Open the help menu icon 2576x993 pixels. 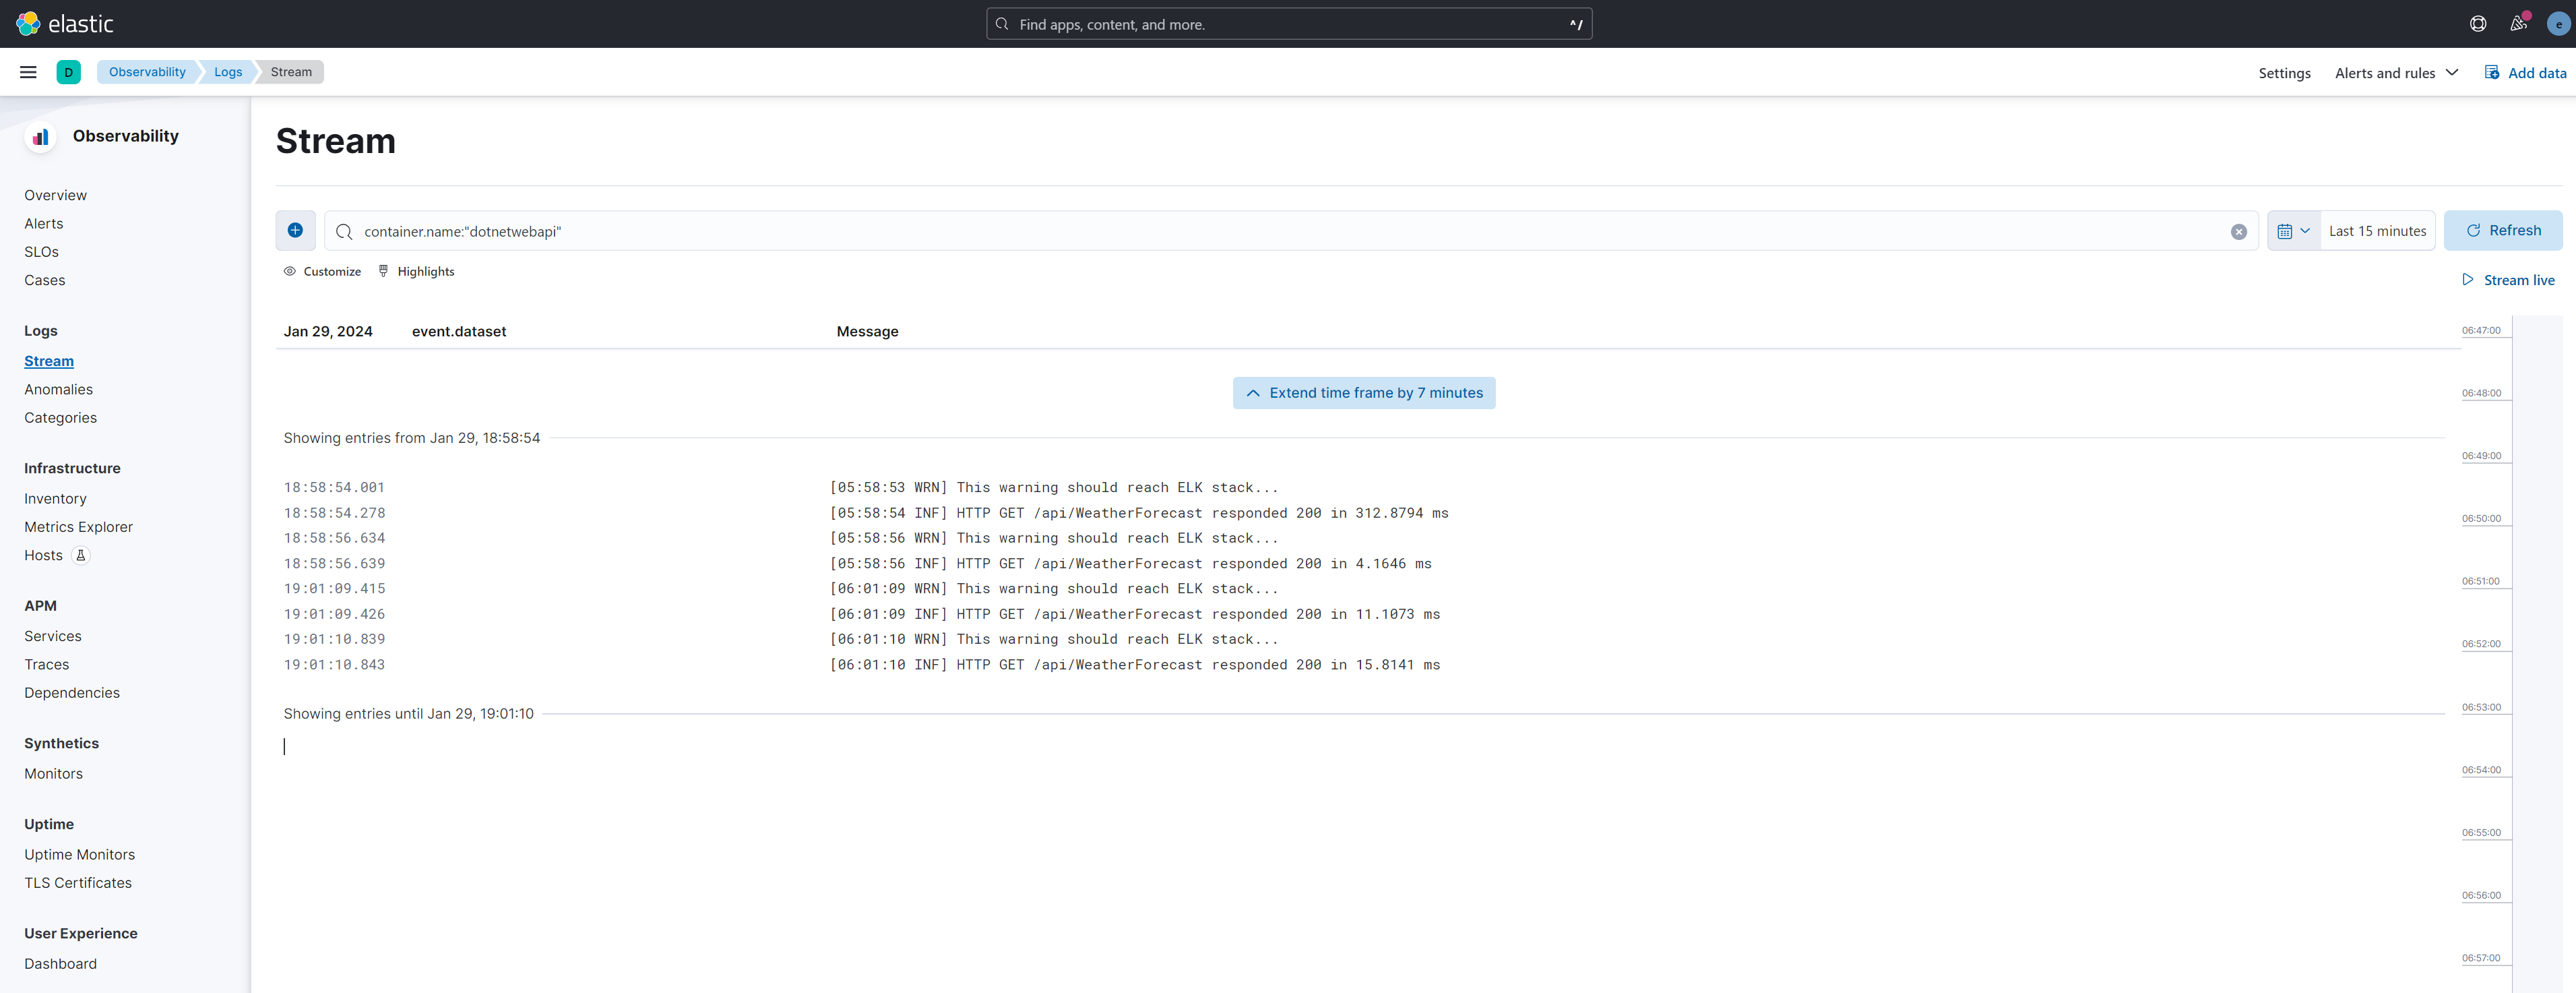coord(2477,24)
